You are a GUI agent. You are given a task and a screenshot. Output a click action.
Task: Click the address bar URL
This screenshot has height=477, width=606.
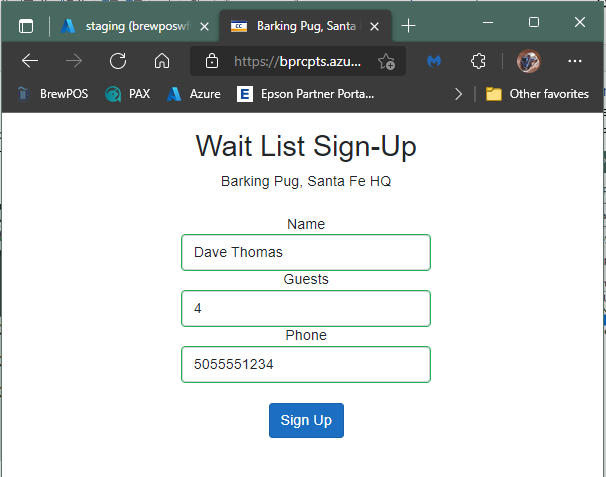(298, 61)
